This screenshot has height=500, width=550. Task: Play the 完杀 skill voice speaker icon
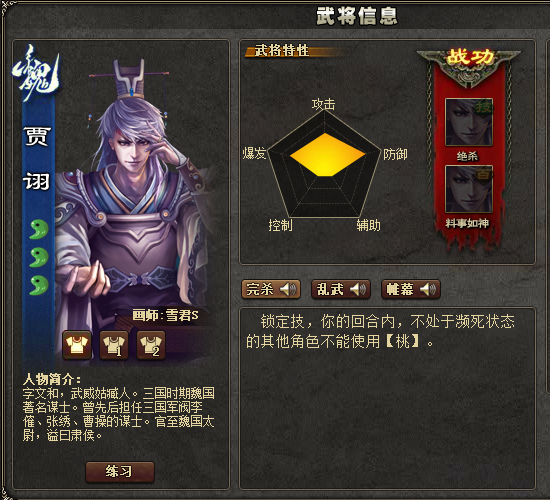[288, 289]
